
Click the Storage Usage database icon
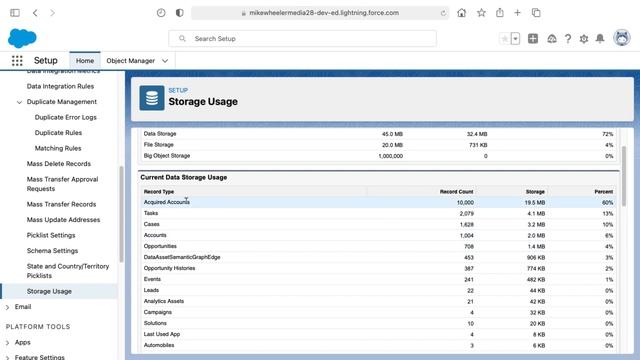(x=152, y=98)
